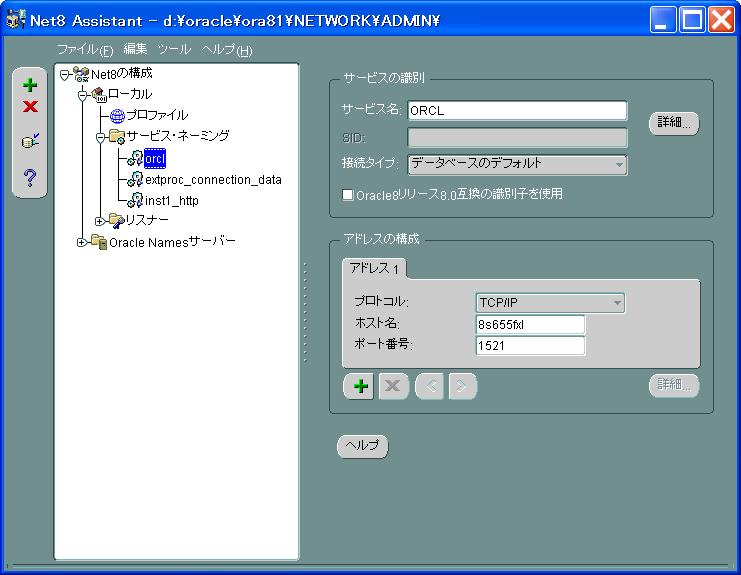Click the Net8 Assistant title bar application icon
The height and width of the screenshot is (575, 741).
(16, 20)
